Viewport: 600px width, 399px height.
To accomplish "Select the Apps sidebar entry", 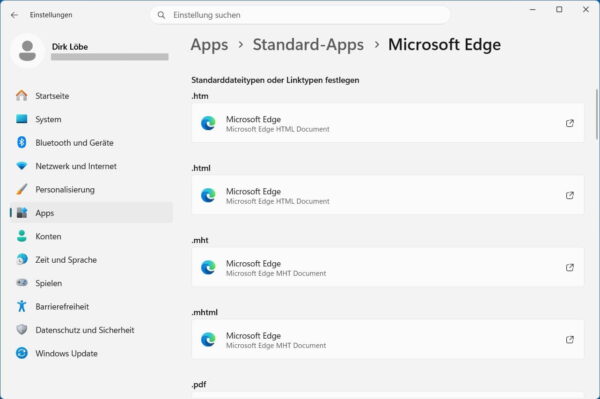I will pos(91,213).
